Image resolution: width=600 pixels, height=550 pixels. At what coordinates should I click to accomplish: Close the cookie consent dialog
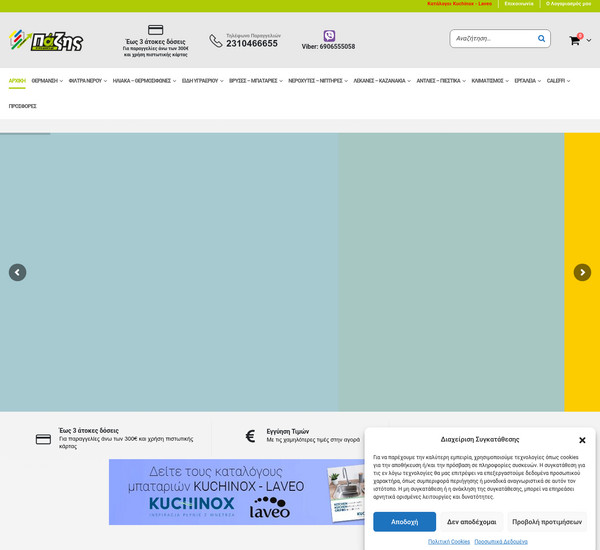click(582, 440)
